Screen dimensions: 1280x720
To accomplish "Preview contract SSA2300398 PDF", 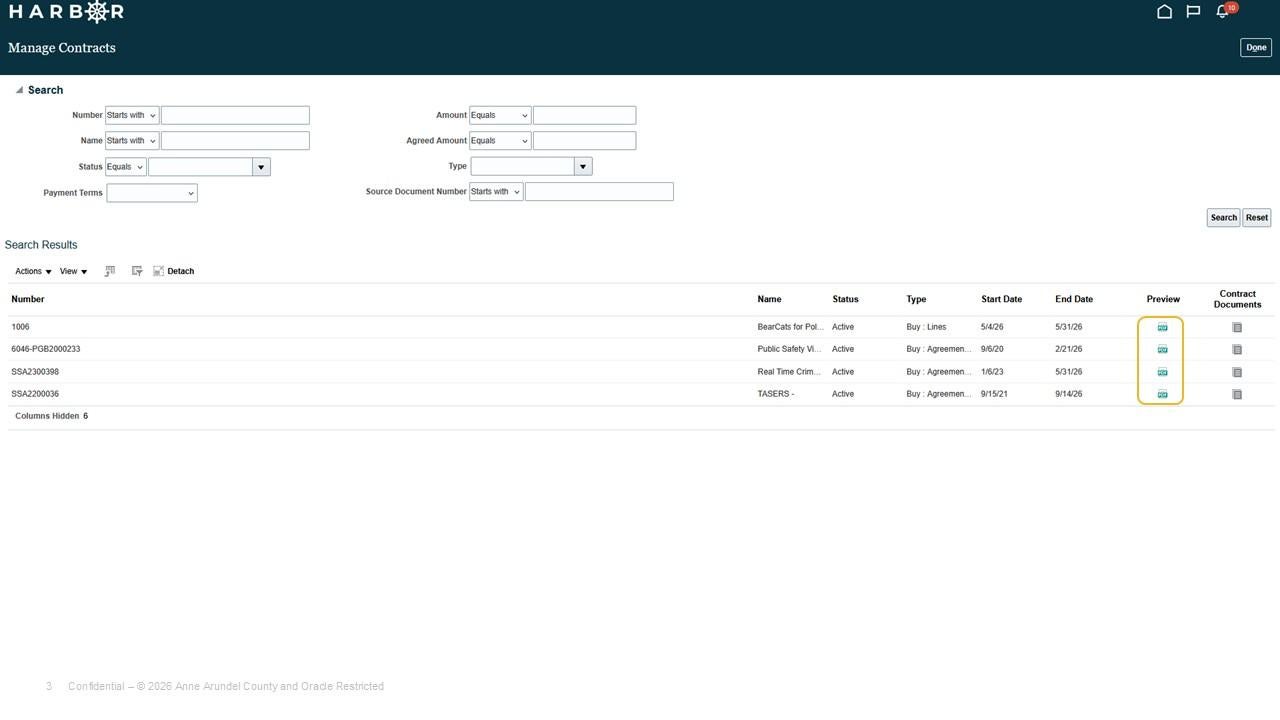I will coord(1162,372).
